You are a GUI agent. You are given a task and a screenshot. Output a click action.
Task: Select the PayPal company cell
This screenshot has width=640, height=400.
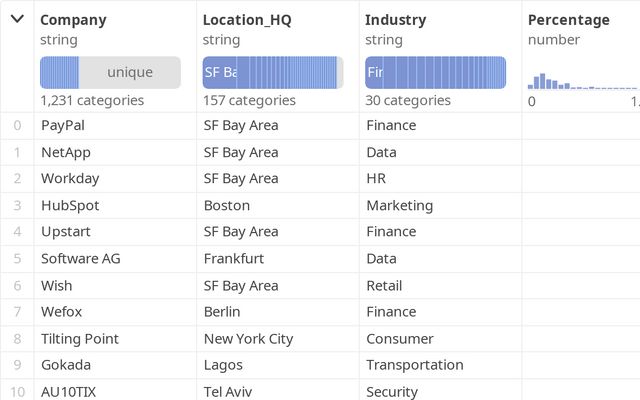(63, 125)
